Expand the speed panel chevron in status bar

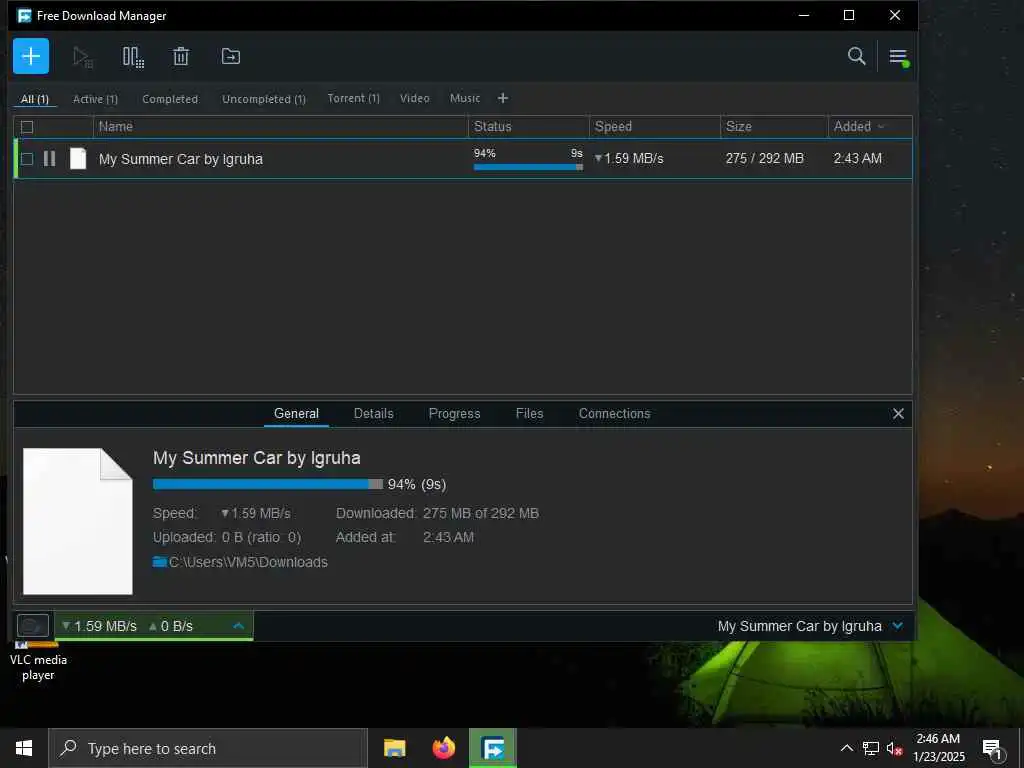239,626
